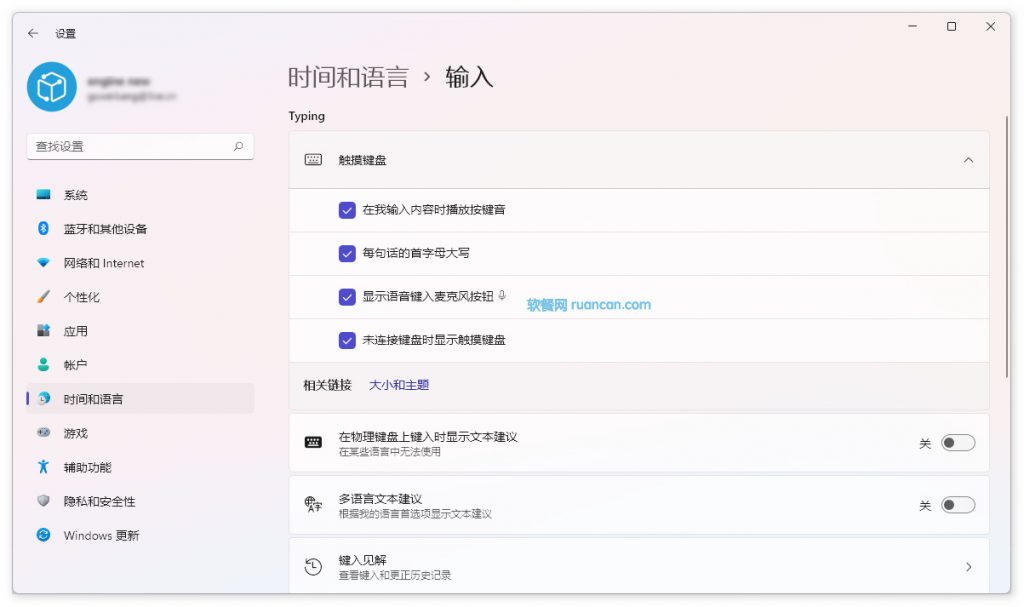Open 隐私和安全性 settings in sidebar

[99, 501]
